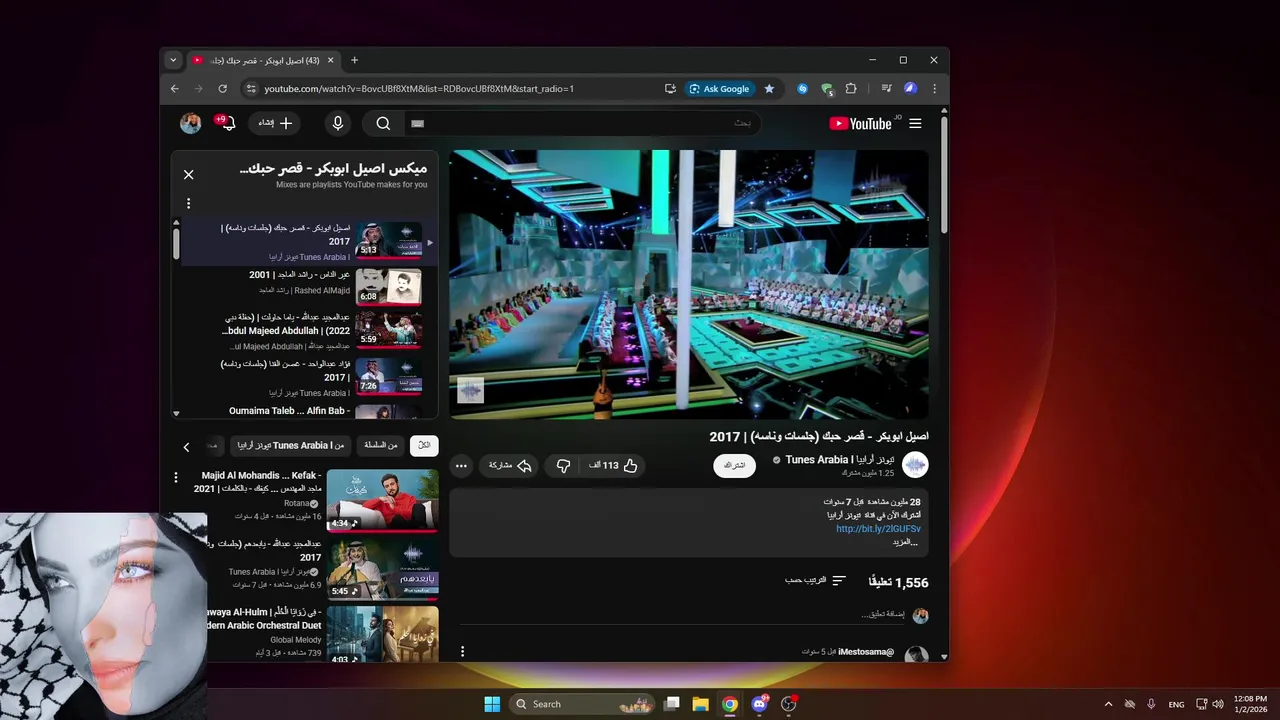Click the YouTube search magnifier button
Image resolution: width=1280 pixels, height=720 pixels.
coord(383,123)
